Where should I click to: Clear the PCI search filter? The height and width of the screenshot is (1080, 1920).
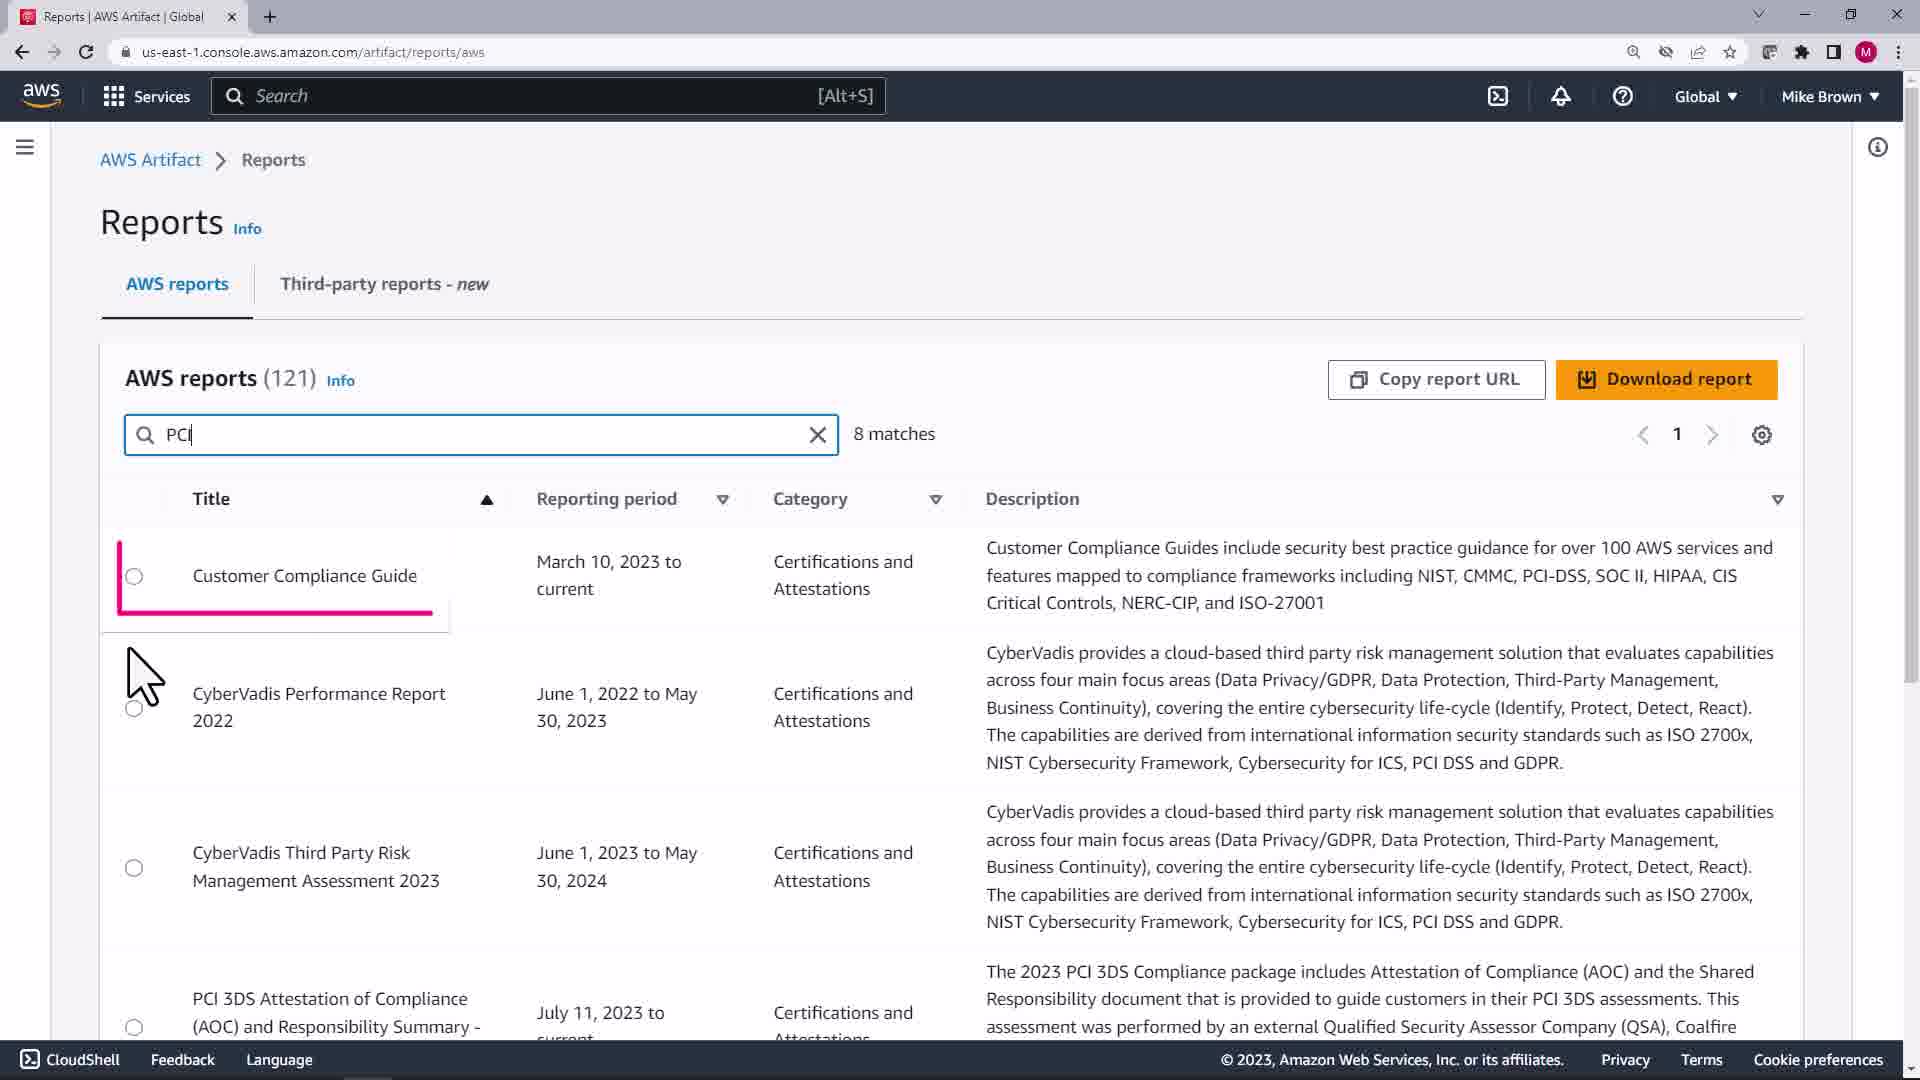point(817,435)
